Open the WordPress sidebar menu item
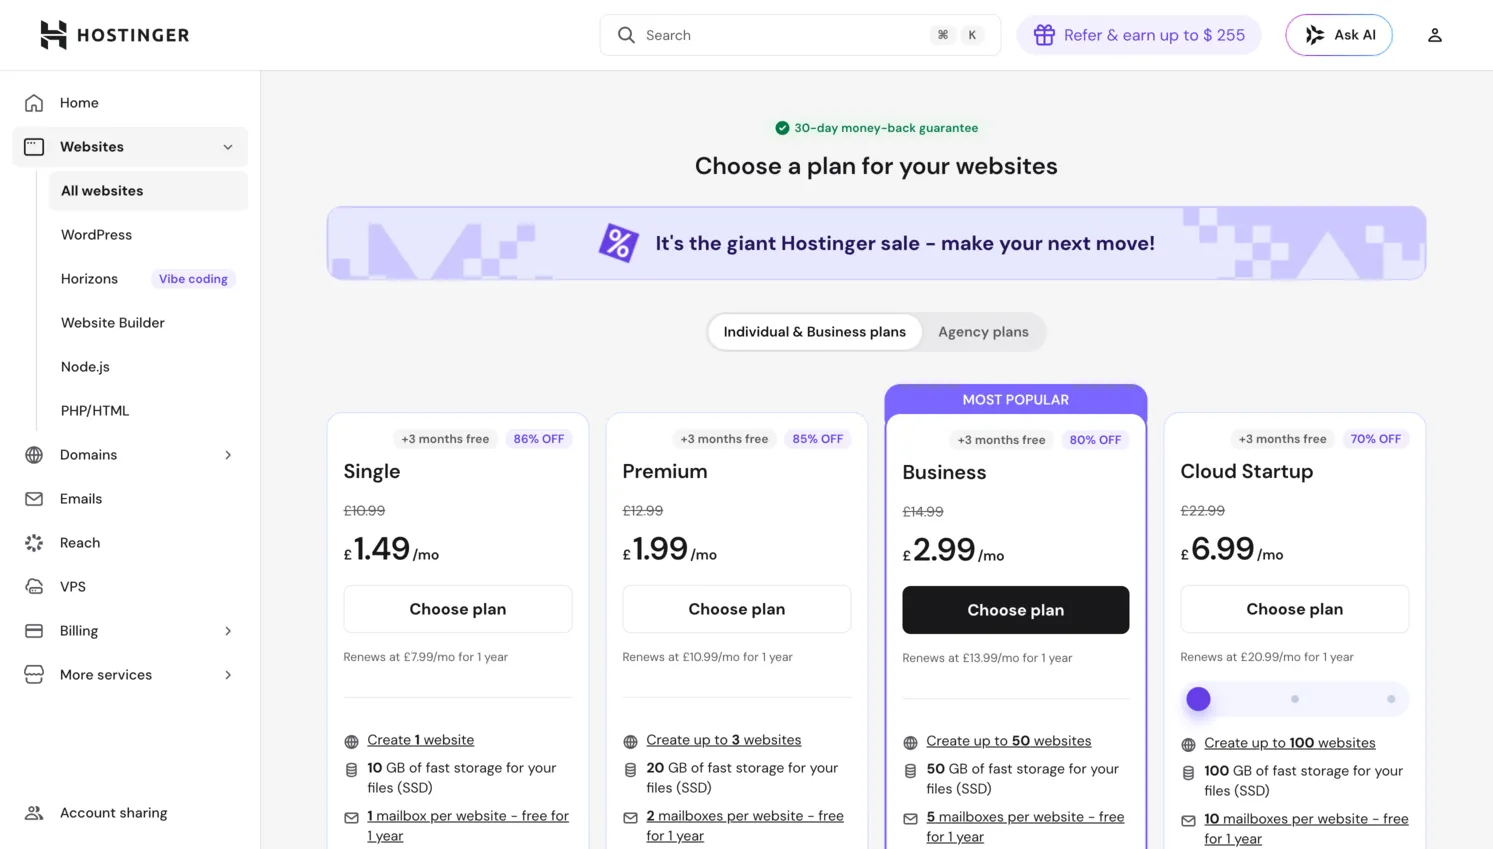The height and width of the screenshot is (849, 1493). click(x=96, y=234)
